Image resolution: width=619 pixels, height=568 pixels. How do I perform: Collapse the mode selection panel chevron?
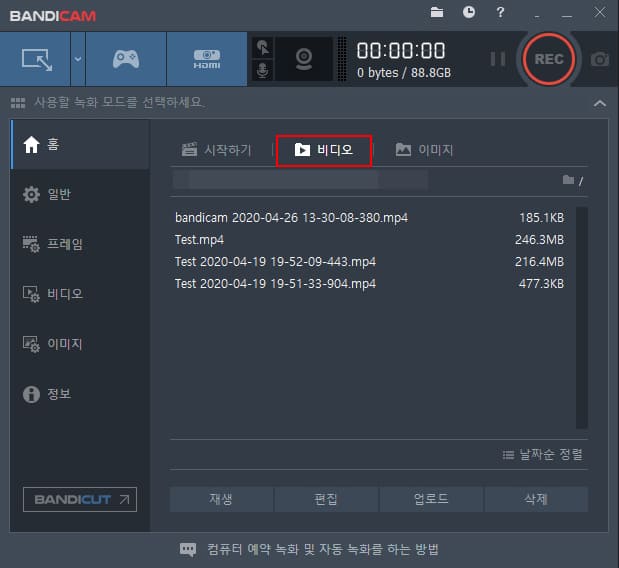[x=600, y=103]
